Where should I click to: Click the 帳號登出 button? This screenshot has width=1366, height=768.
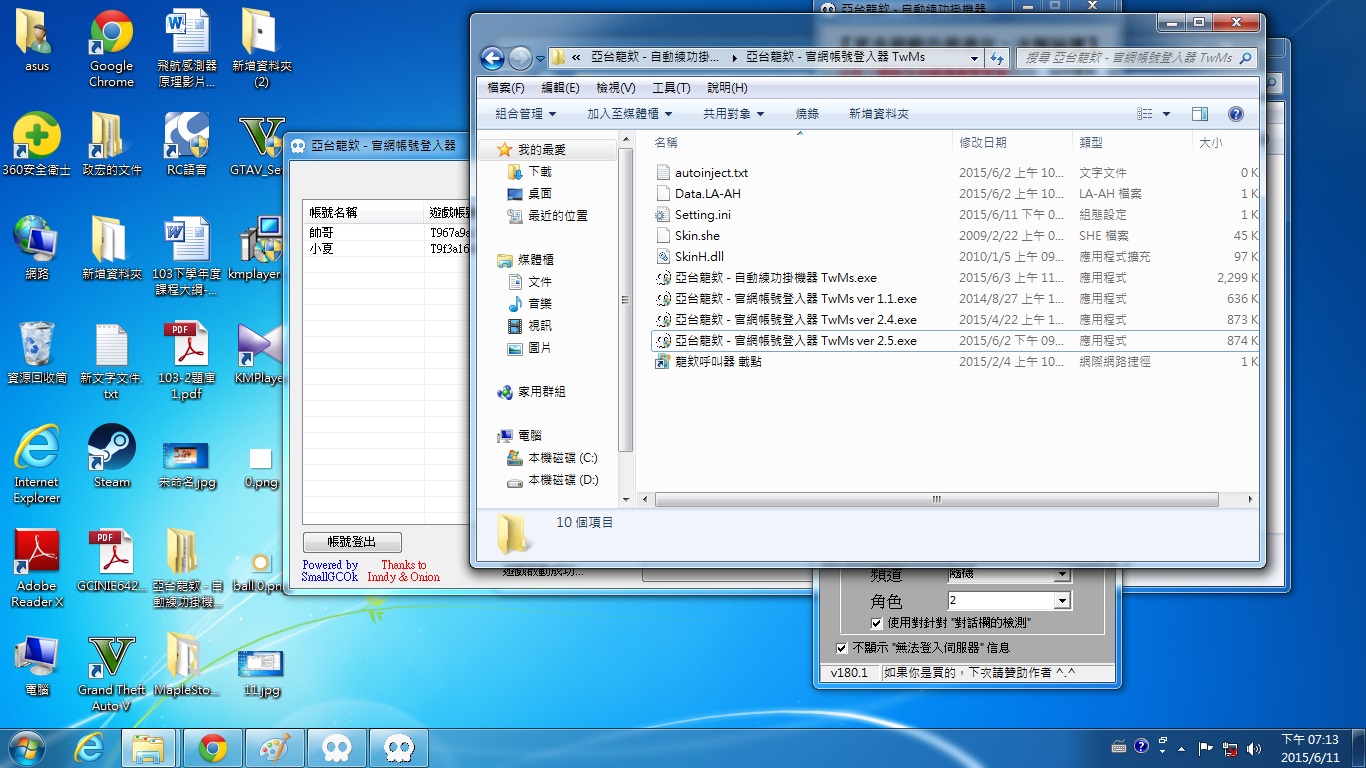[352, 542]
